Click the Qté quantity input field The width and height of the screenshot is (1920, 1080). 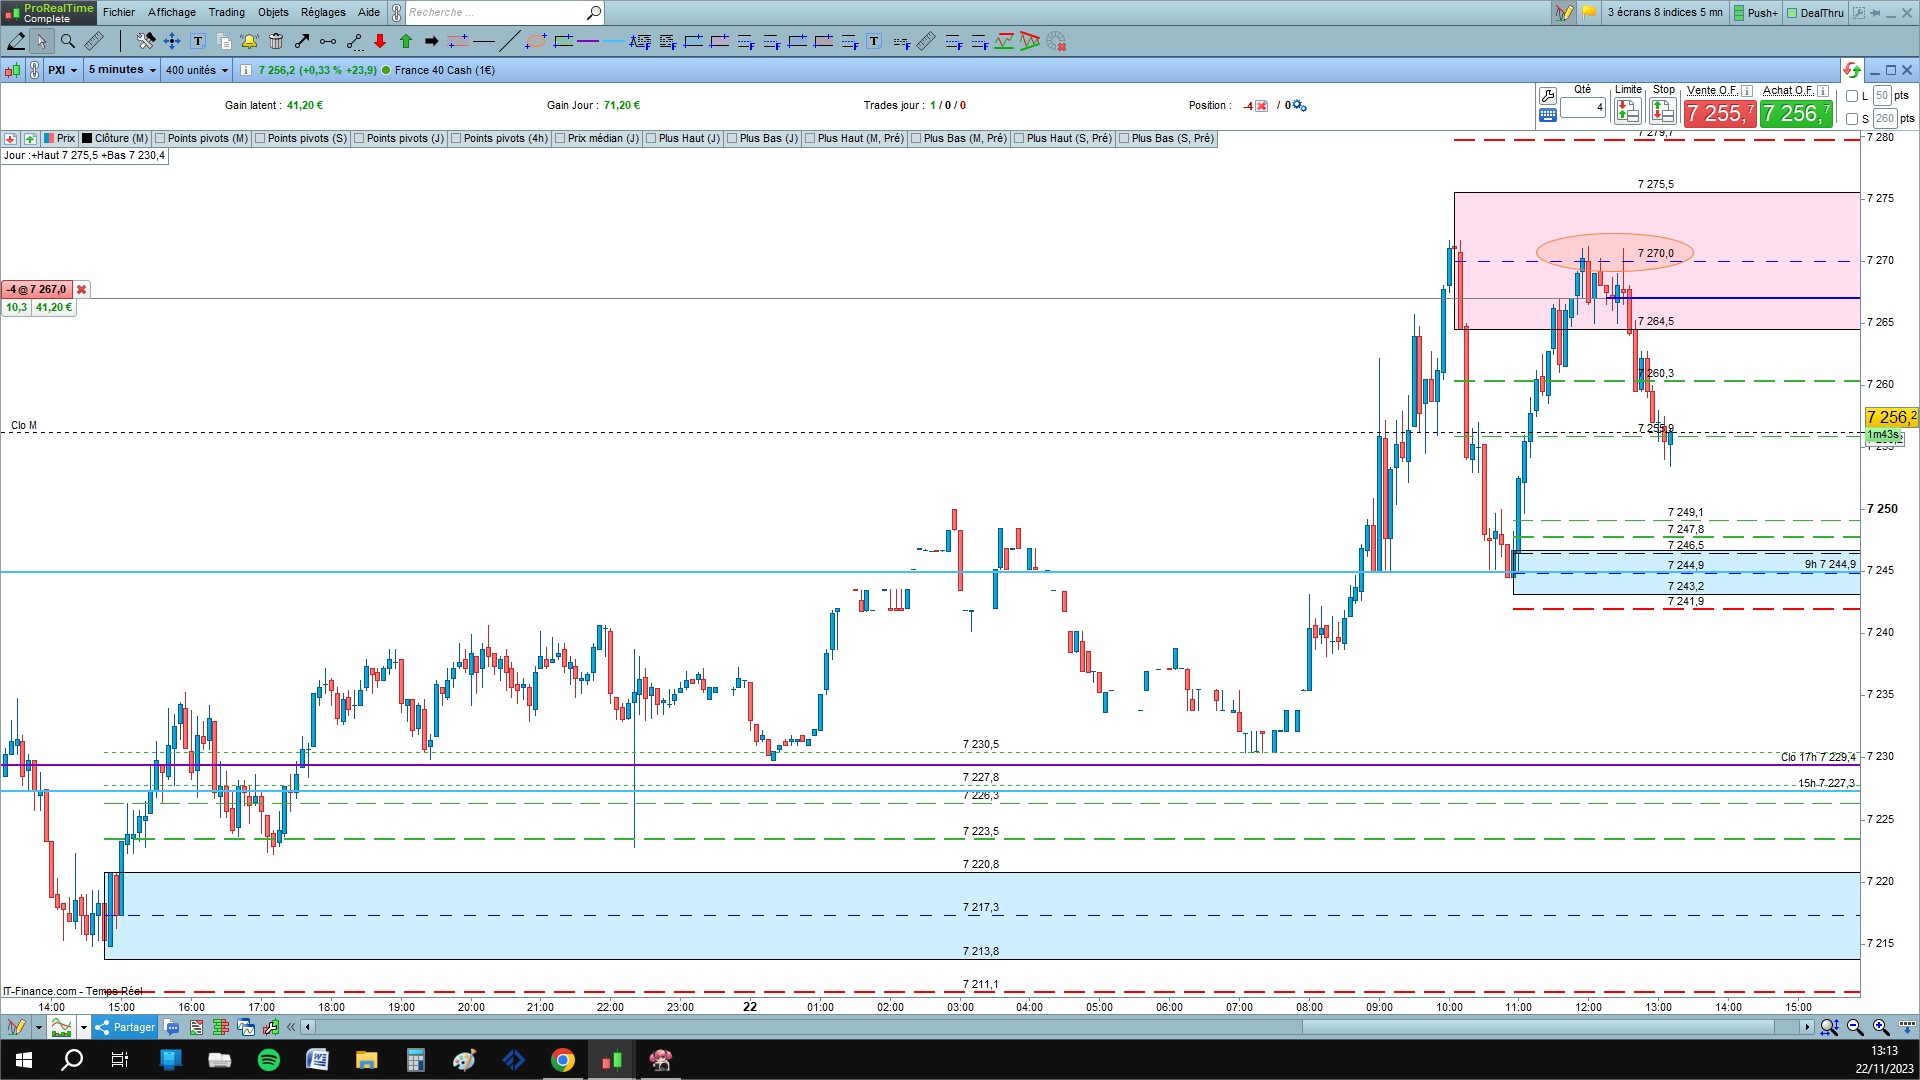(x=1583, y=107)
